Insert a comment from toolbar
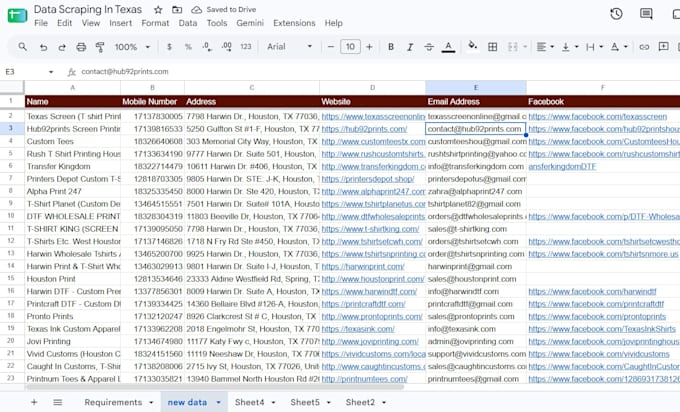680x412 pixels. coord(664,46)
